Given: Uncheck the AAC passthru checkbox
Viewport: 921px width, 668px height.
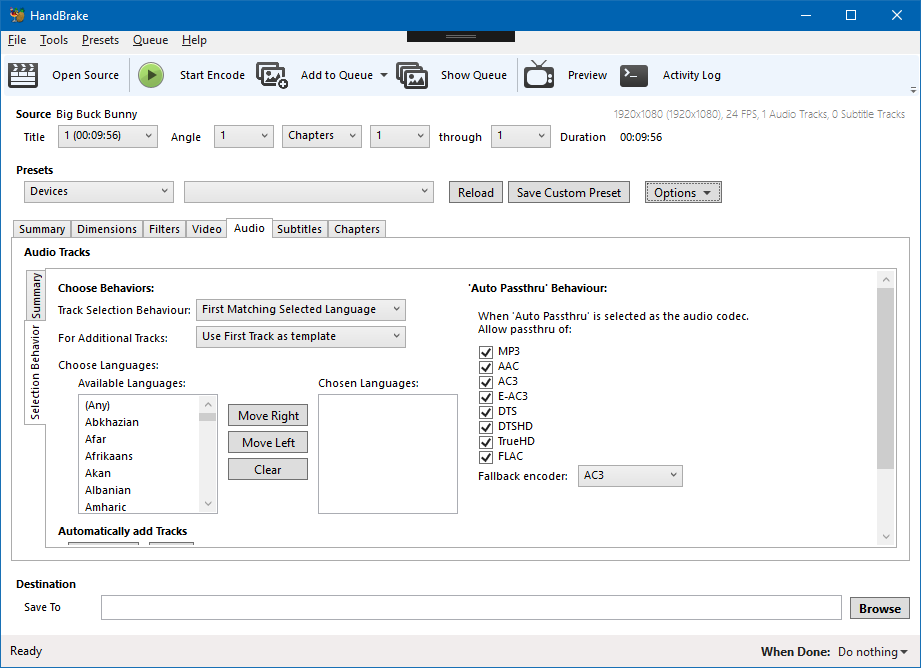Looking at the screenshot, I should tap(486, 367).
